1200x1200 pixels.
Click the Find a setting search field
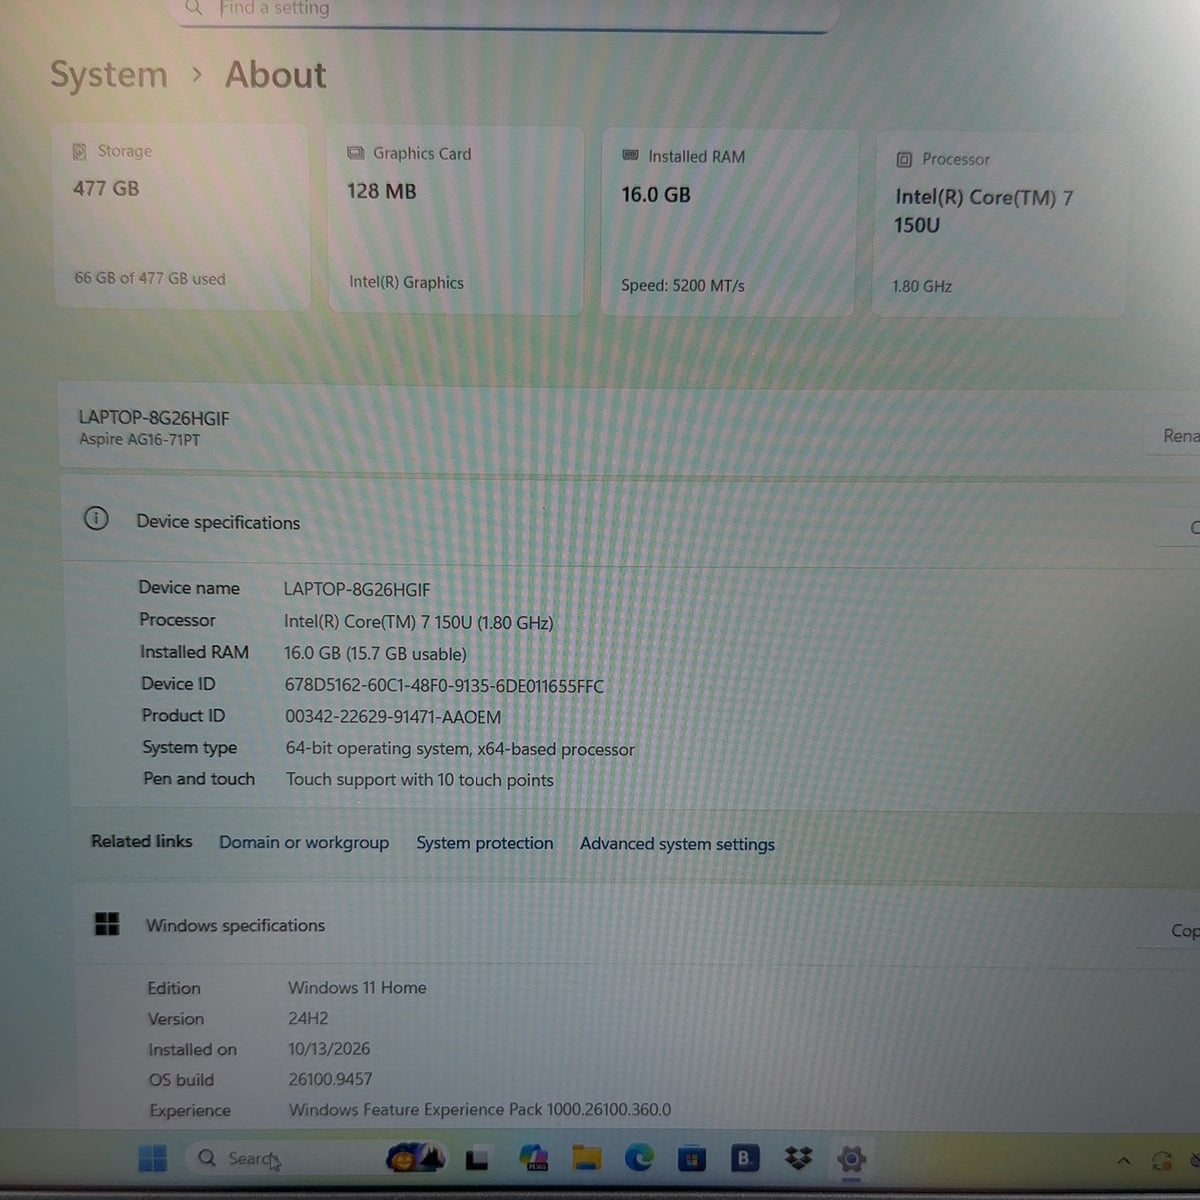pyautogui.click(x=505, y=12)
